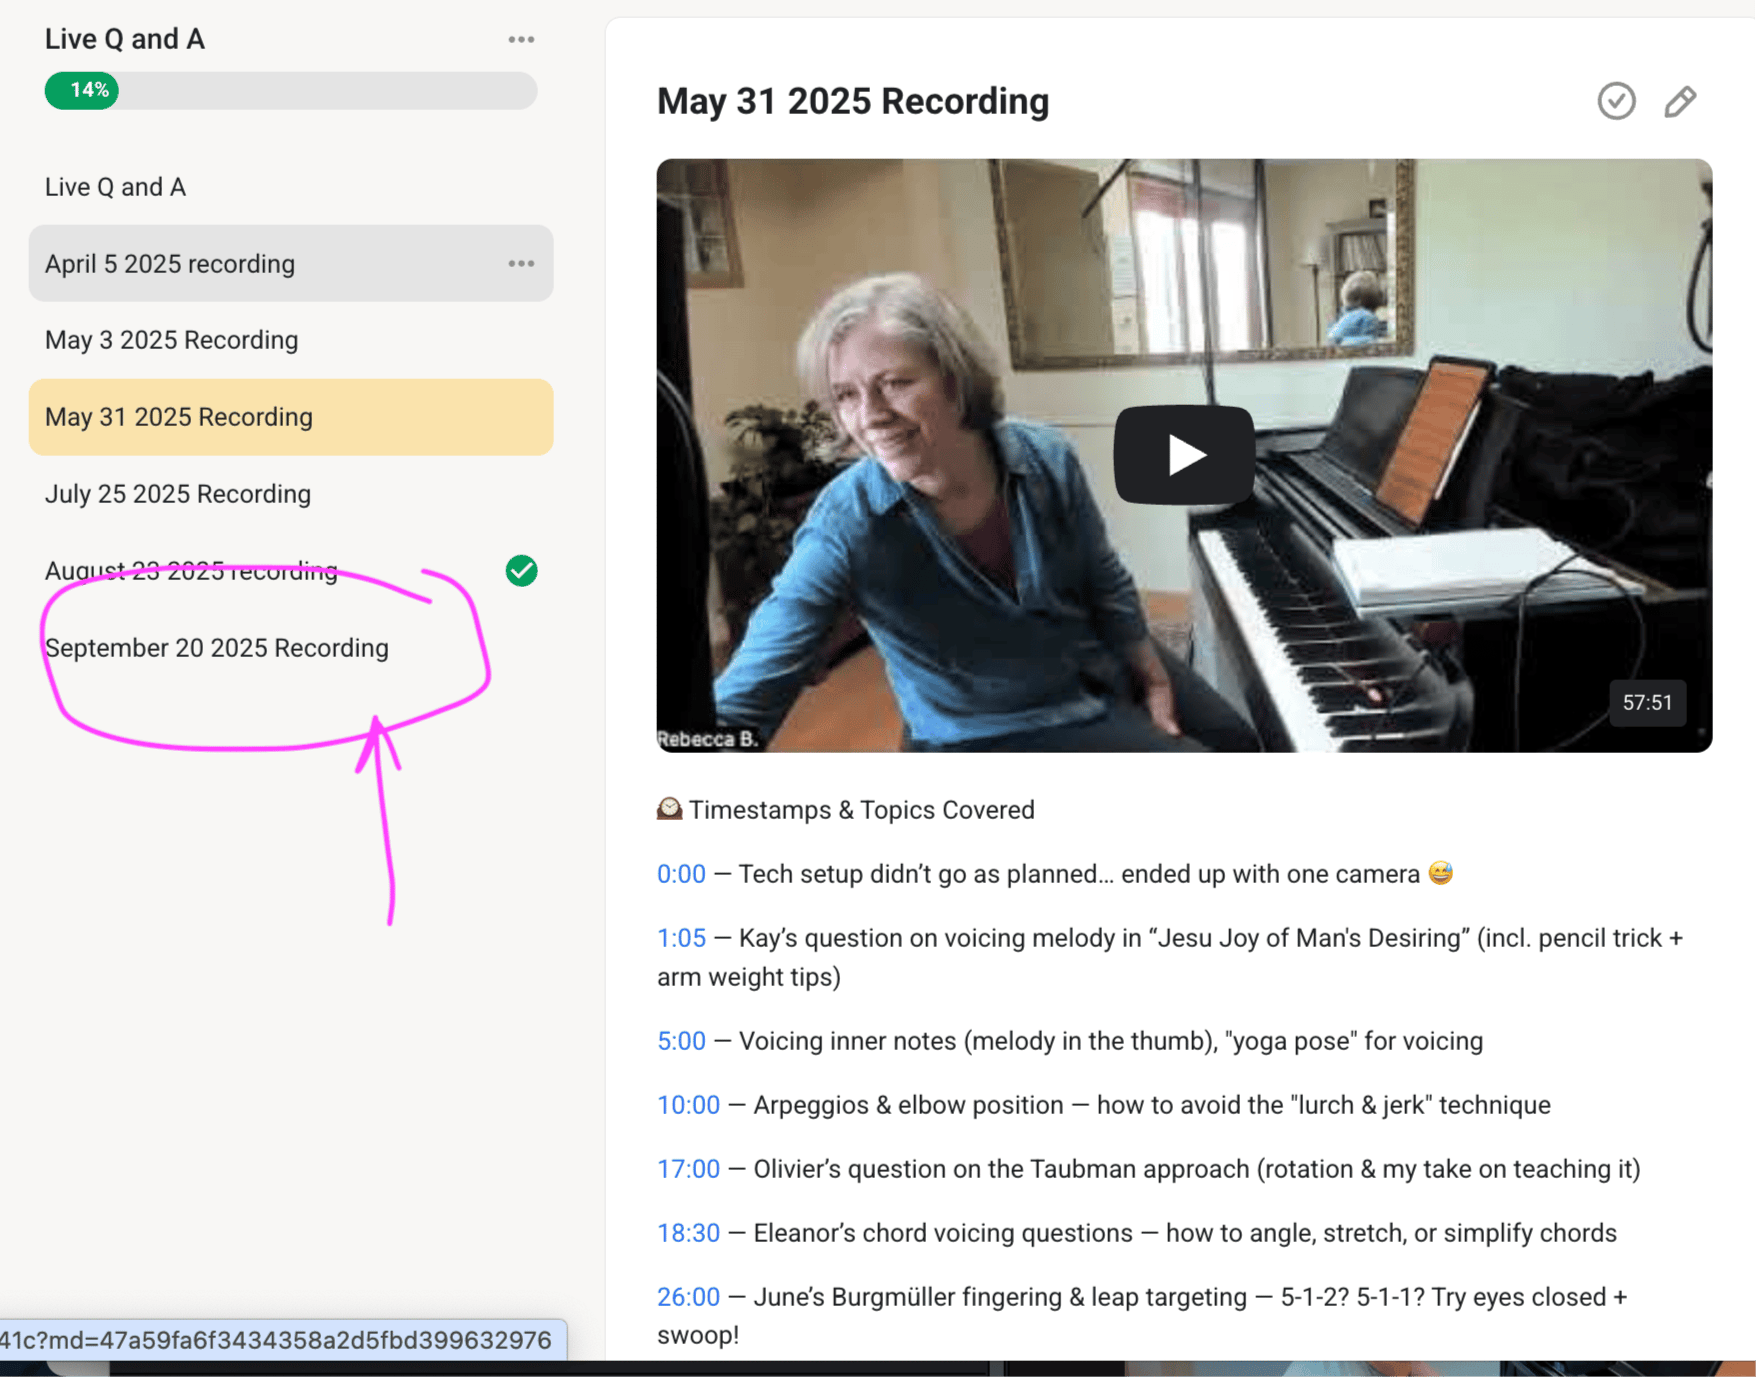This screenshot has width=1756, height=1377.
Task: Click the Live Q and A section item
Action: [115, 187]
